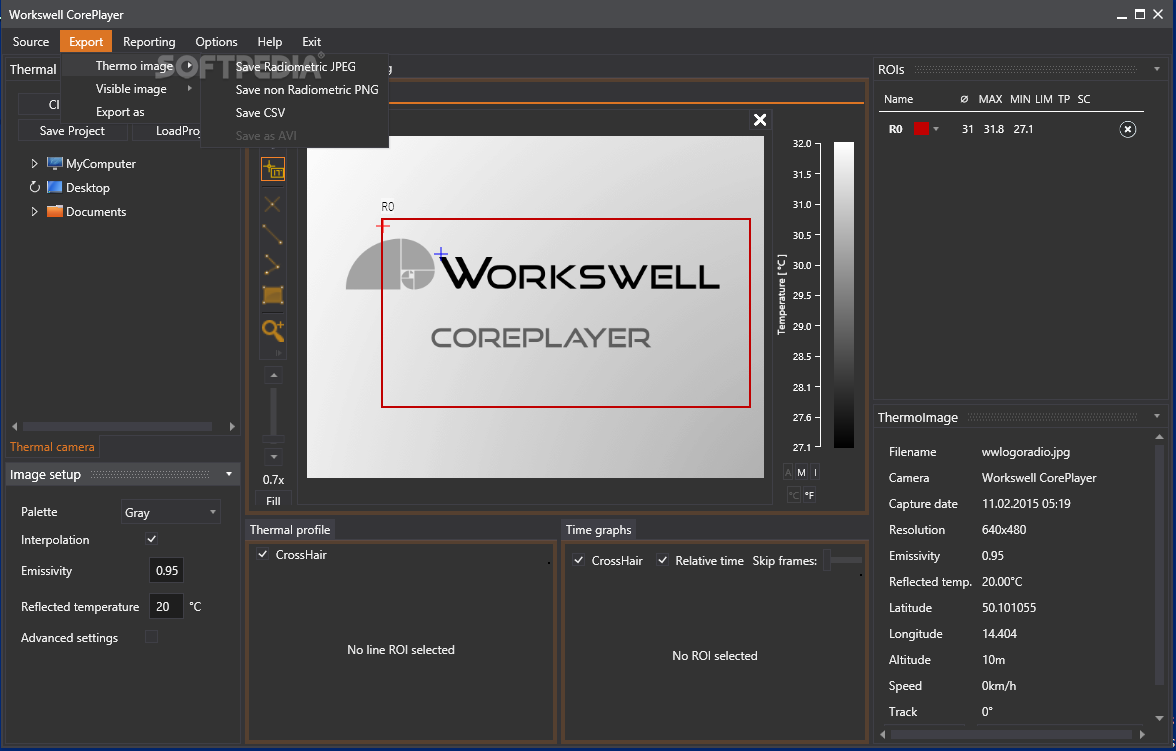Image resolution: width=1176 pixels, height=751 pixels.
Task: Enable the Advanced settings checkbox
Action: tap(152, 637)
